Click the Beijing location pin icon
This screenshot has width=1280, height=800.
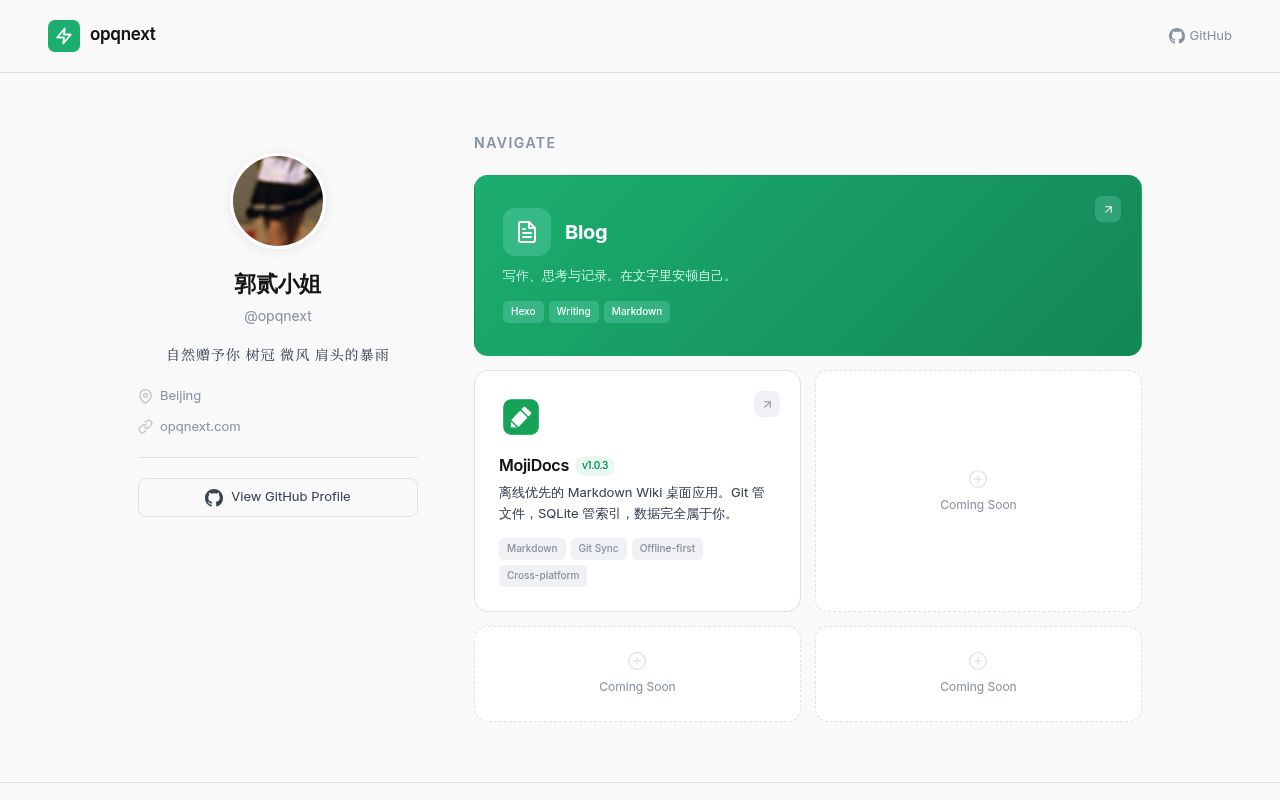pos(146,396)
